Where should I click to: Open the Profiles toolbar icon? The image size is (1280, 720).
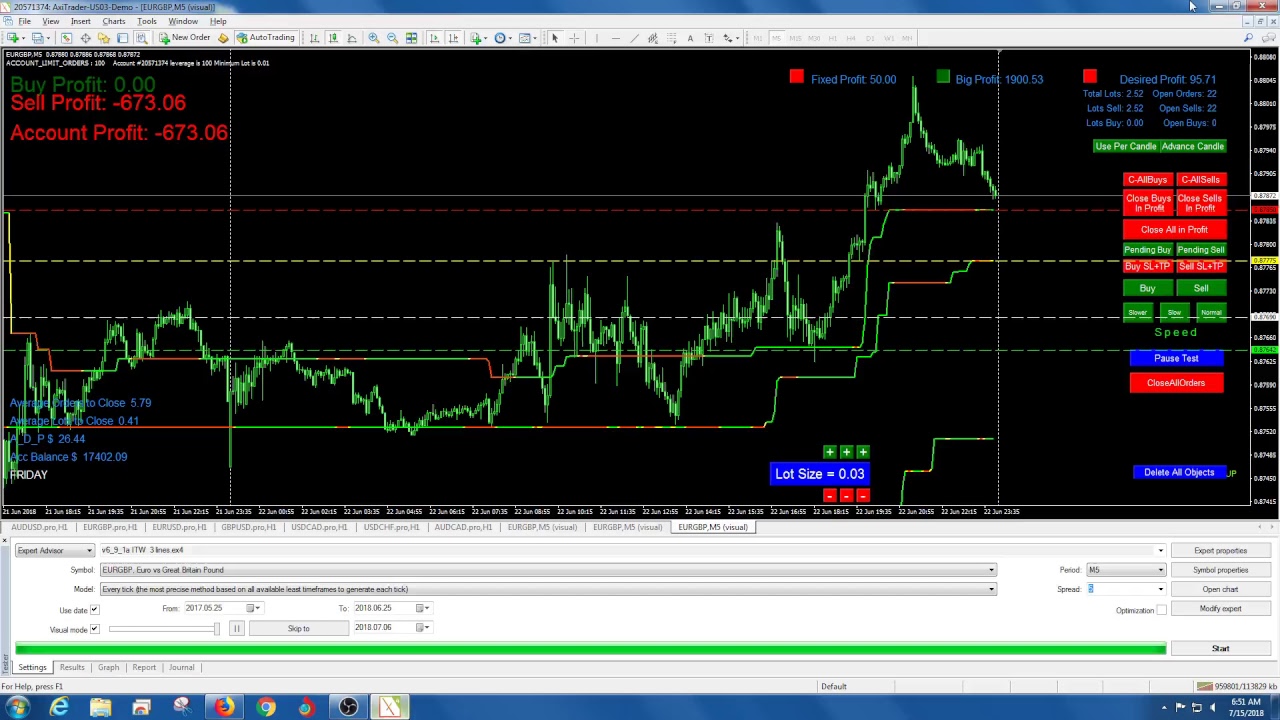38,38
